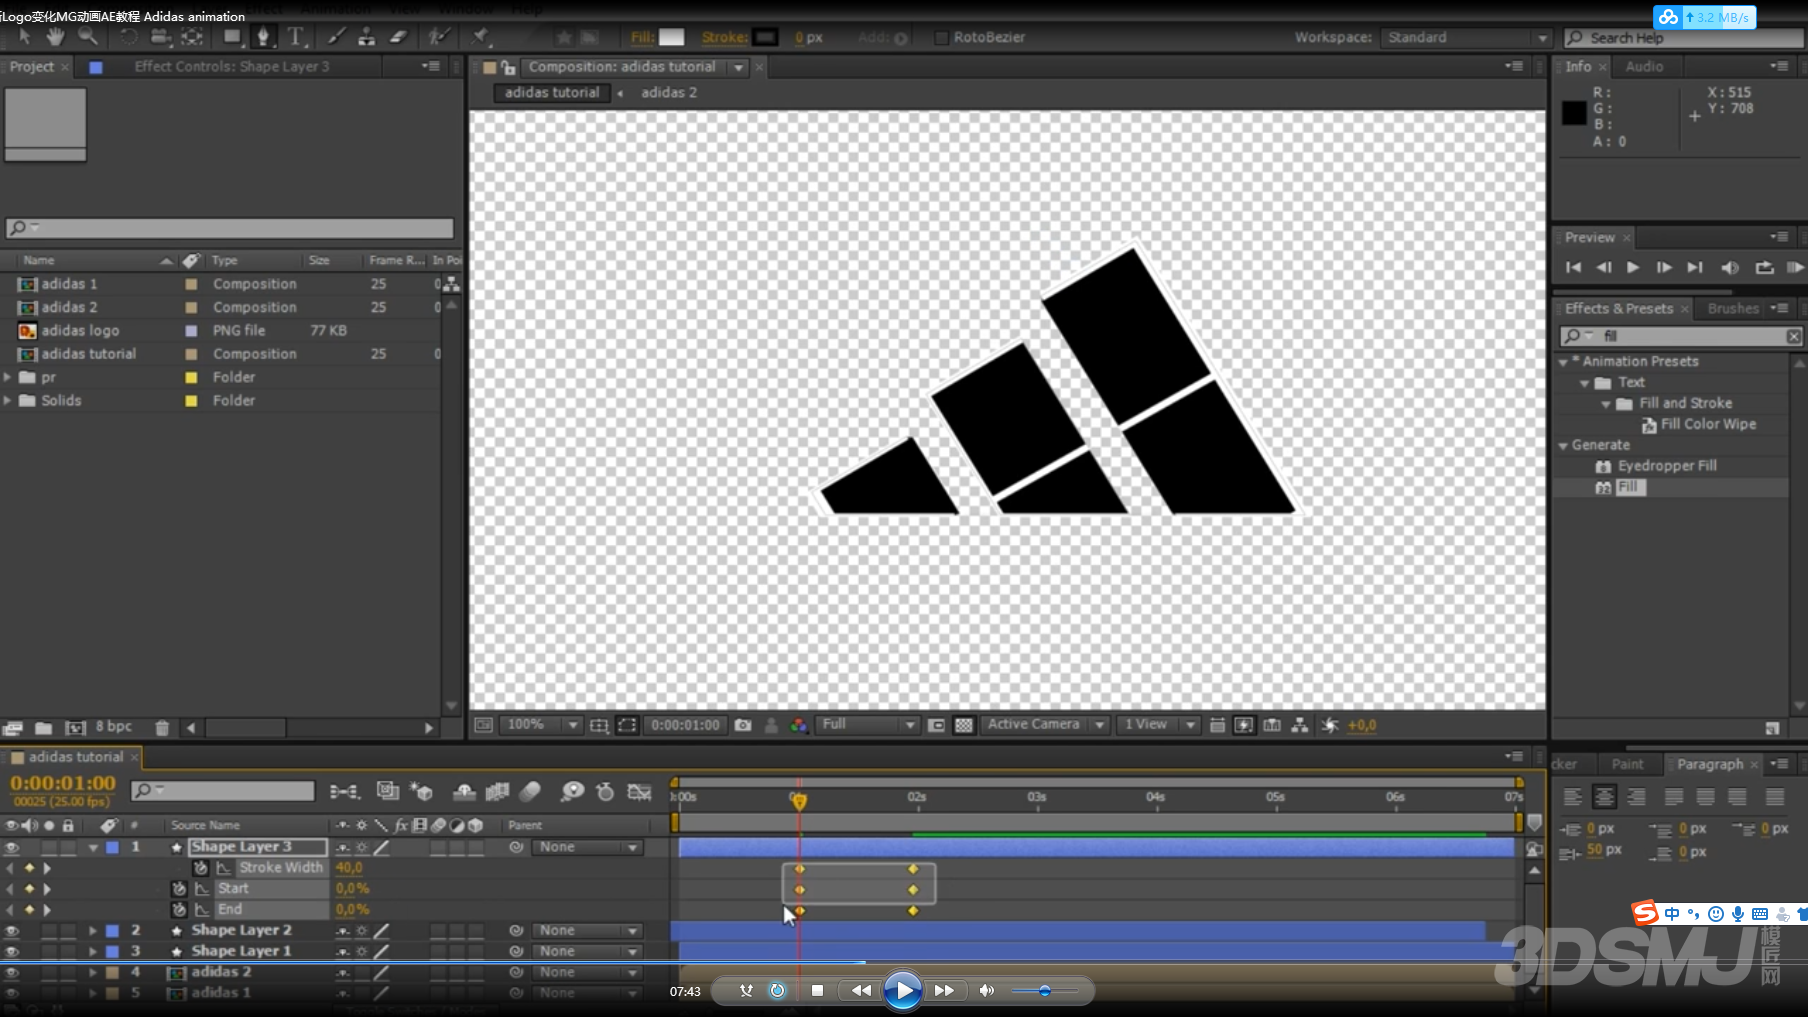
Task: Open the Active Camera dropdown
Action: pos(1045,725)
